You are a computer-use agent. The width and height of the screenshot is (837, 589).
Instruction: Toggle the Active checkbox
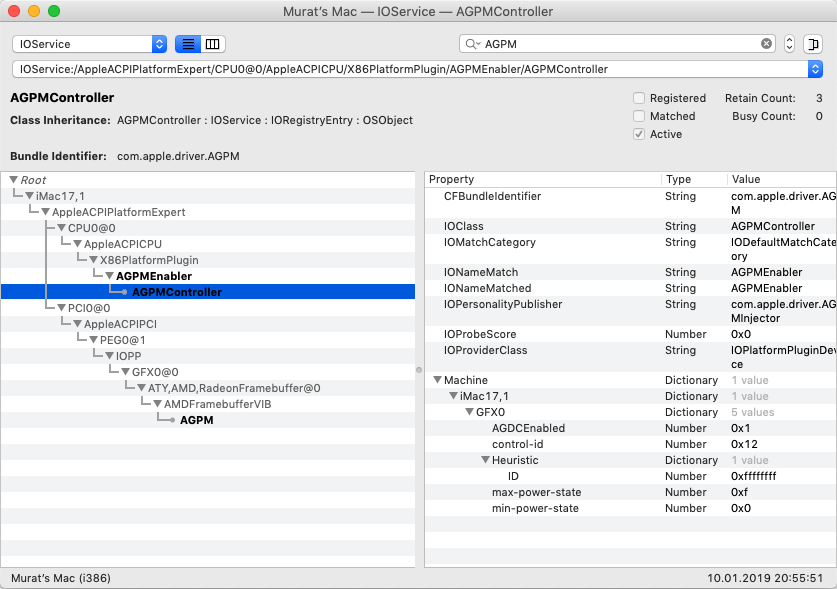click(x=638, y=134)
